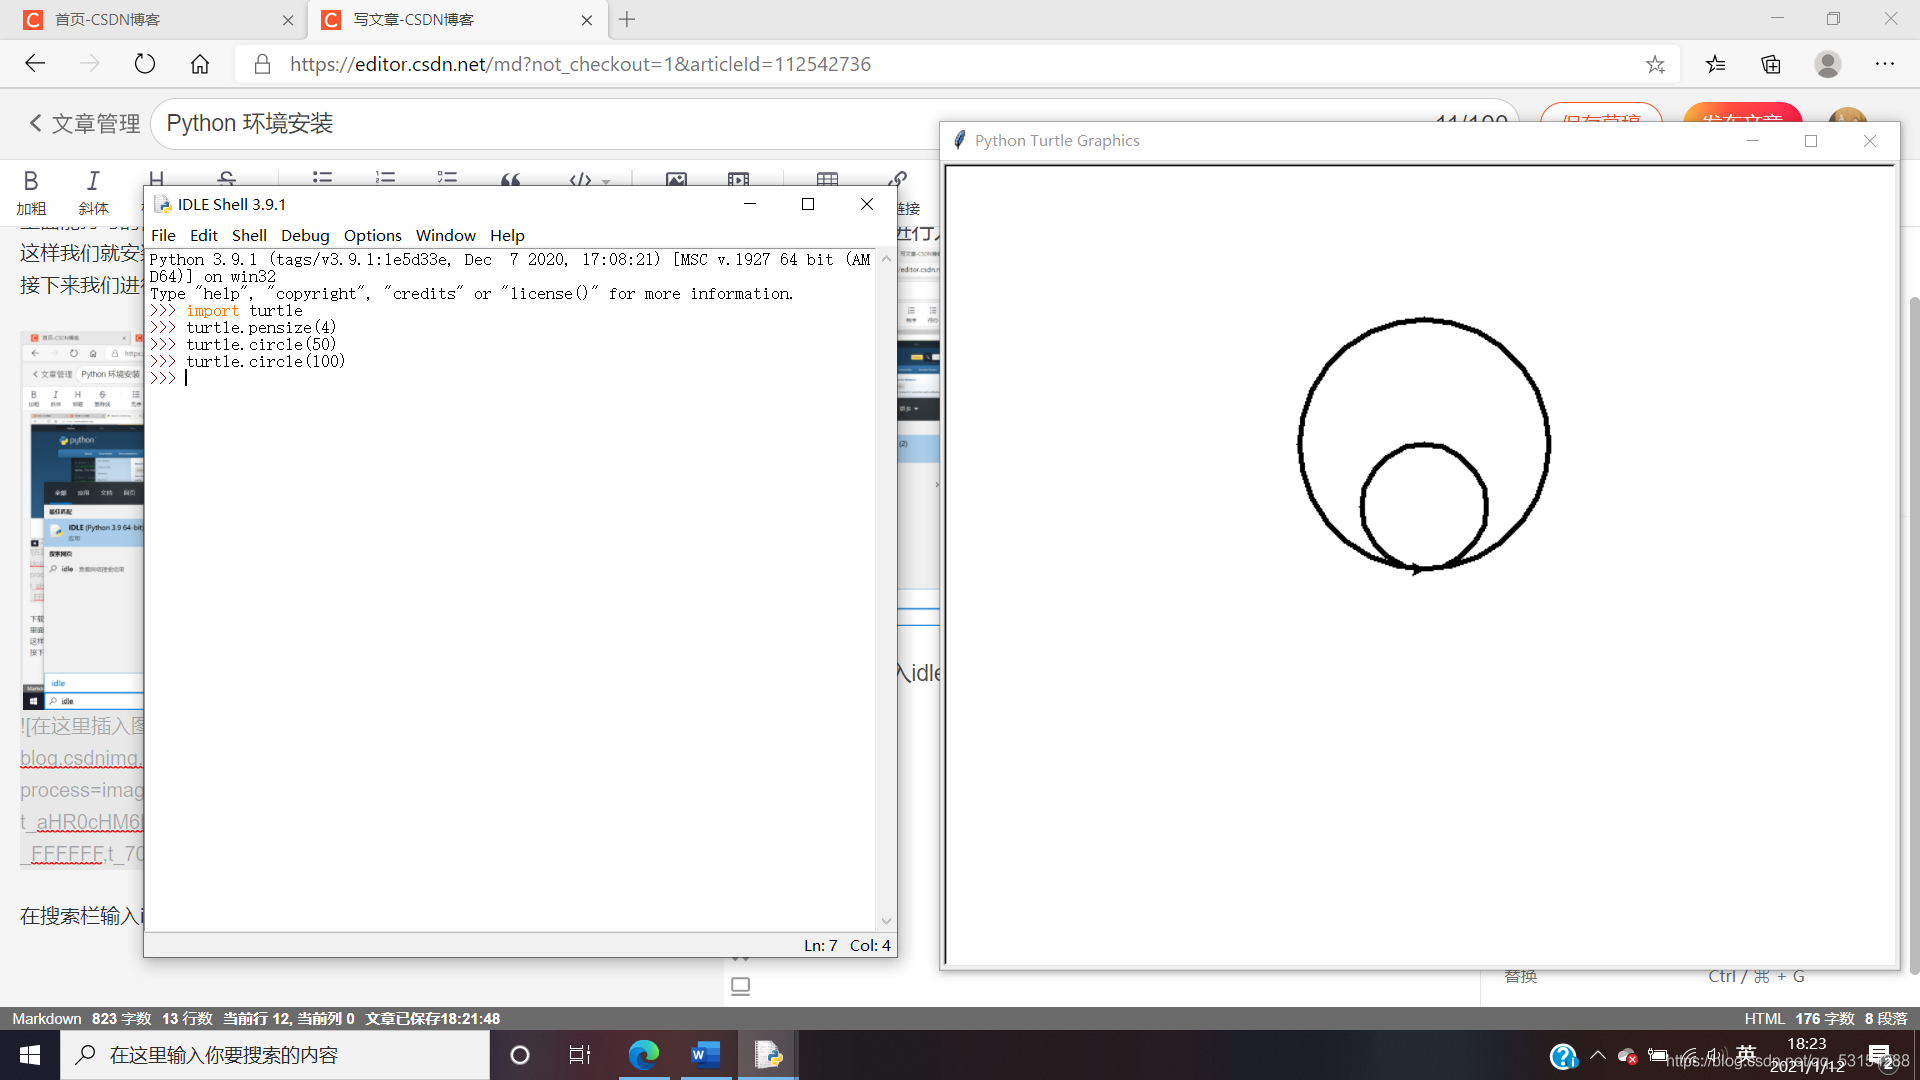1920x1080 pixels.
Task: Click the line 'turtle.circle(100)' in IDLE
Action: (265, 361)
